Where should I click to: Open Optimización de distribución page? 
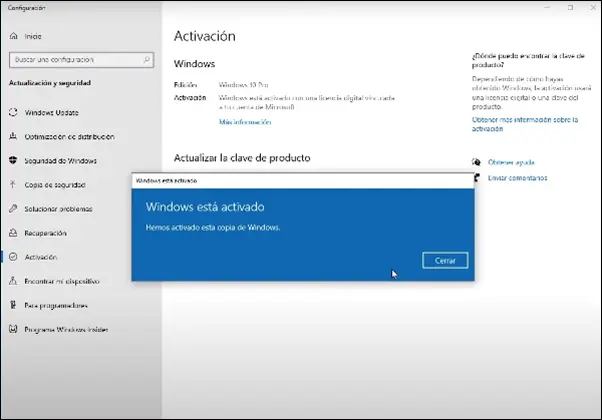pyautogui.click(x=69, y=137)
